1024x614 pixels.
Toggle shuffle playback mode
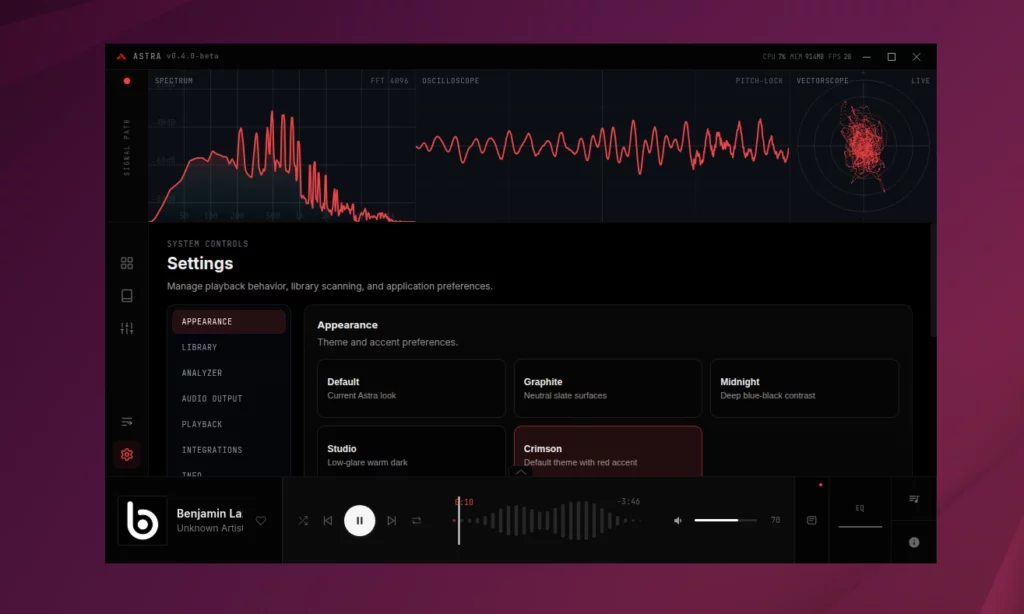[x=303, y=521]
